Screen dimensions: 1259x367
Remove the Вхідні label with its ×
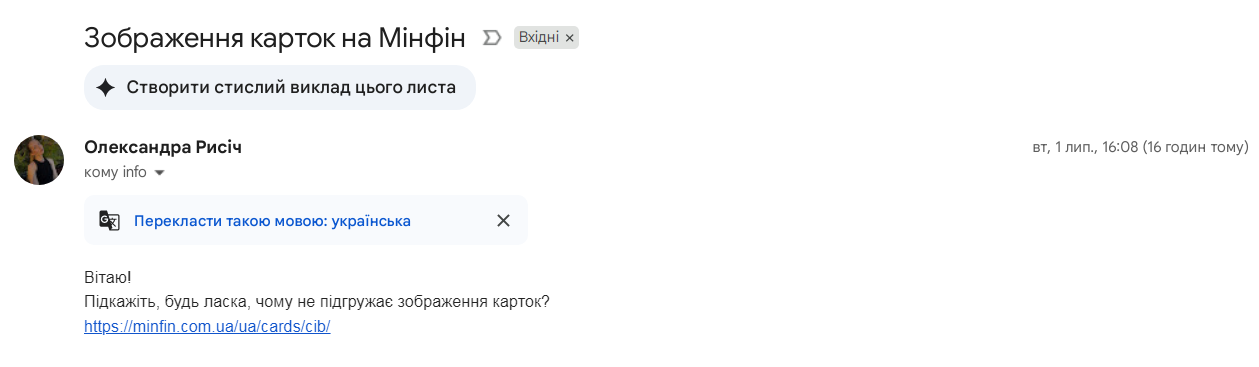[x=570, y=38]
